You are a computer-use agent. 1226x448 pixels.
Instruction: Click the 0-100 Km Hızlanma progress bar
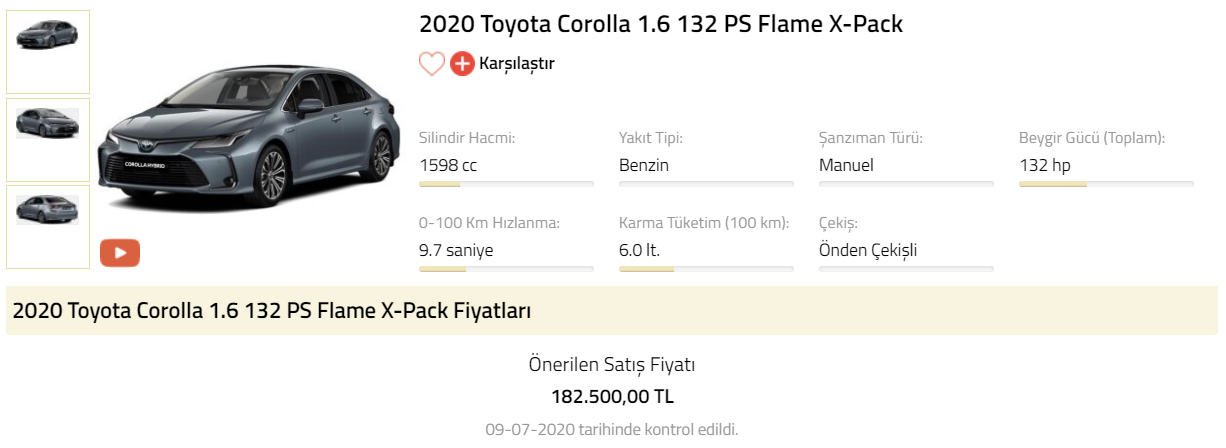506,269
